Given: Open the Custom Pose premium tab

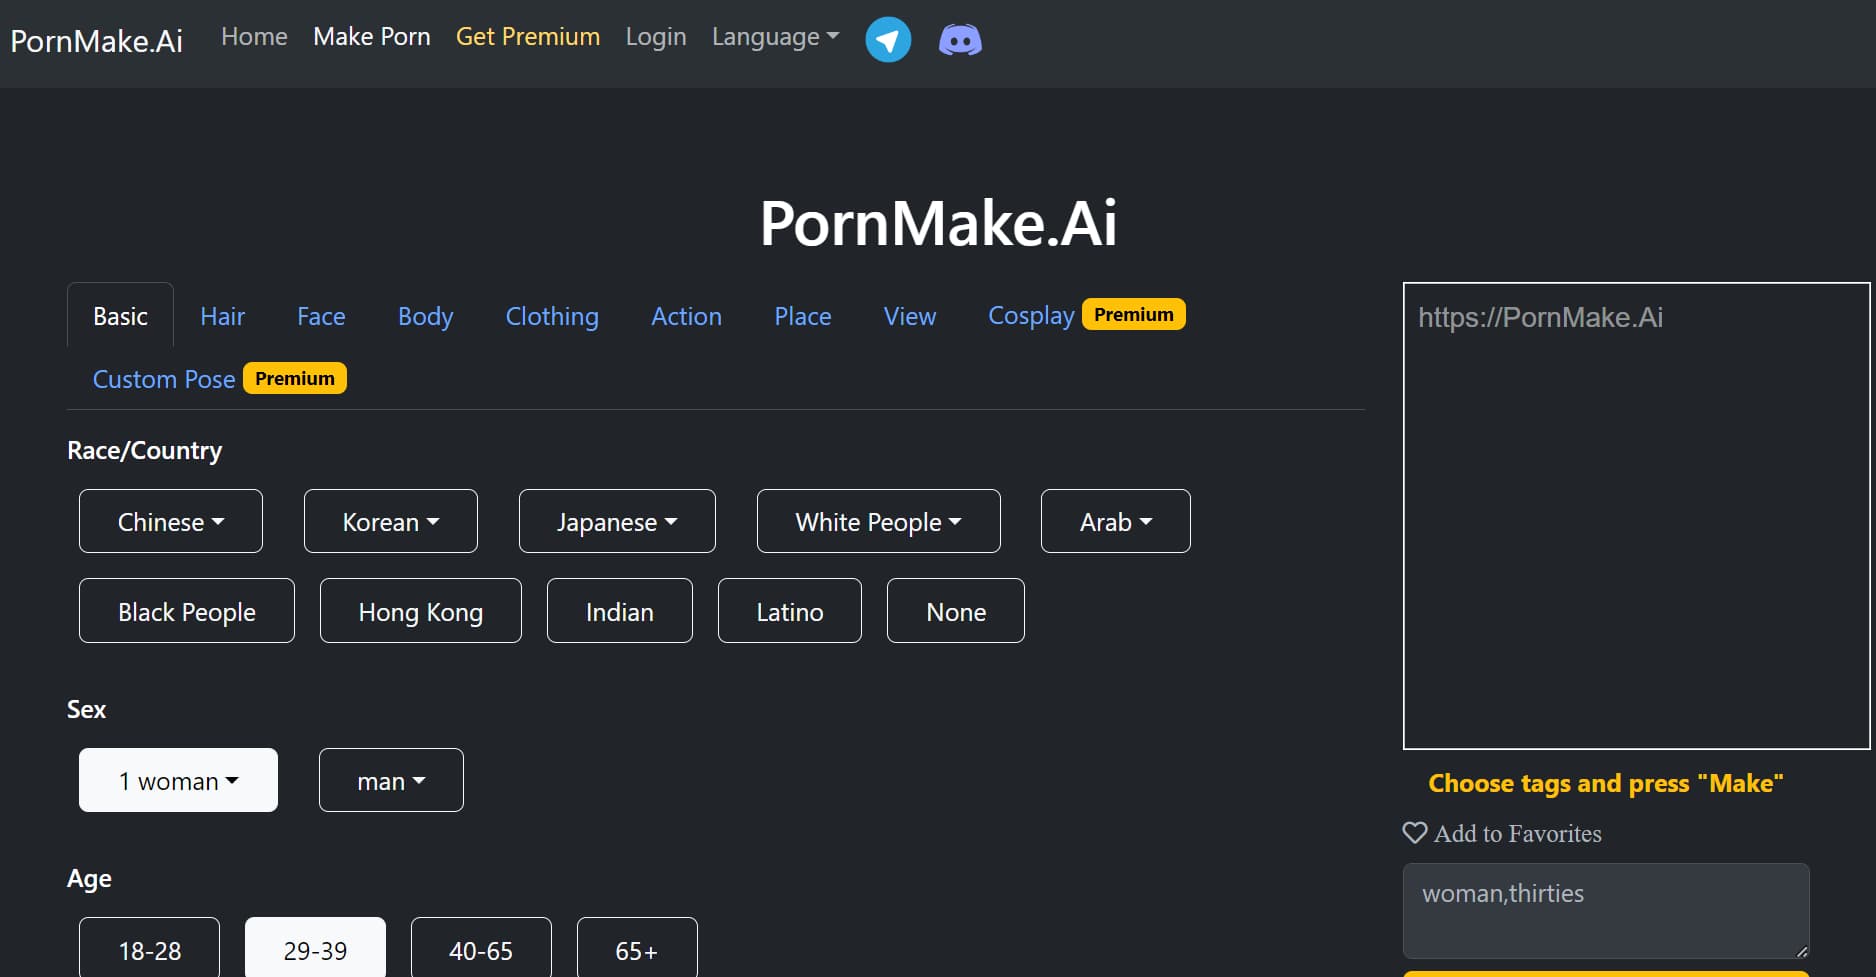Looking at the screenshot, I should 219,379.
